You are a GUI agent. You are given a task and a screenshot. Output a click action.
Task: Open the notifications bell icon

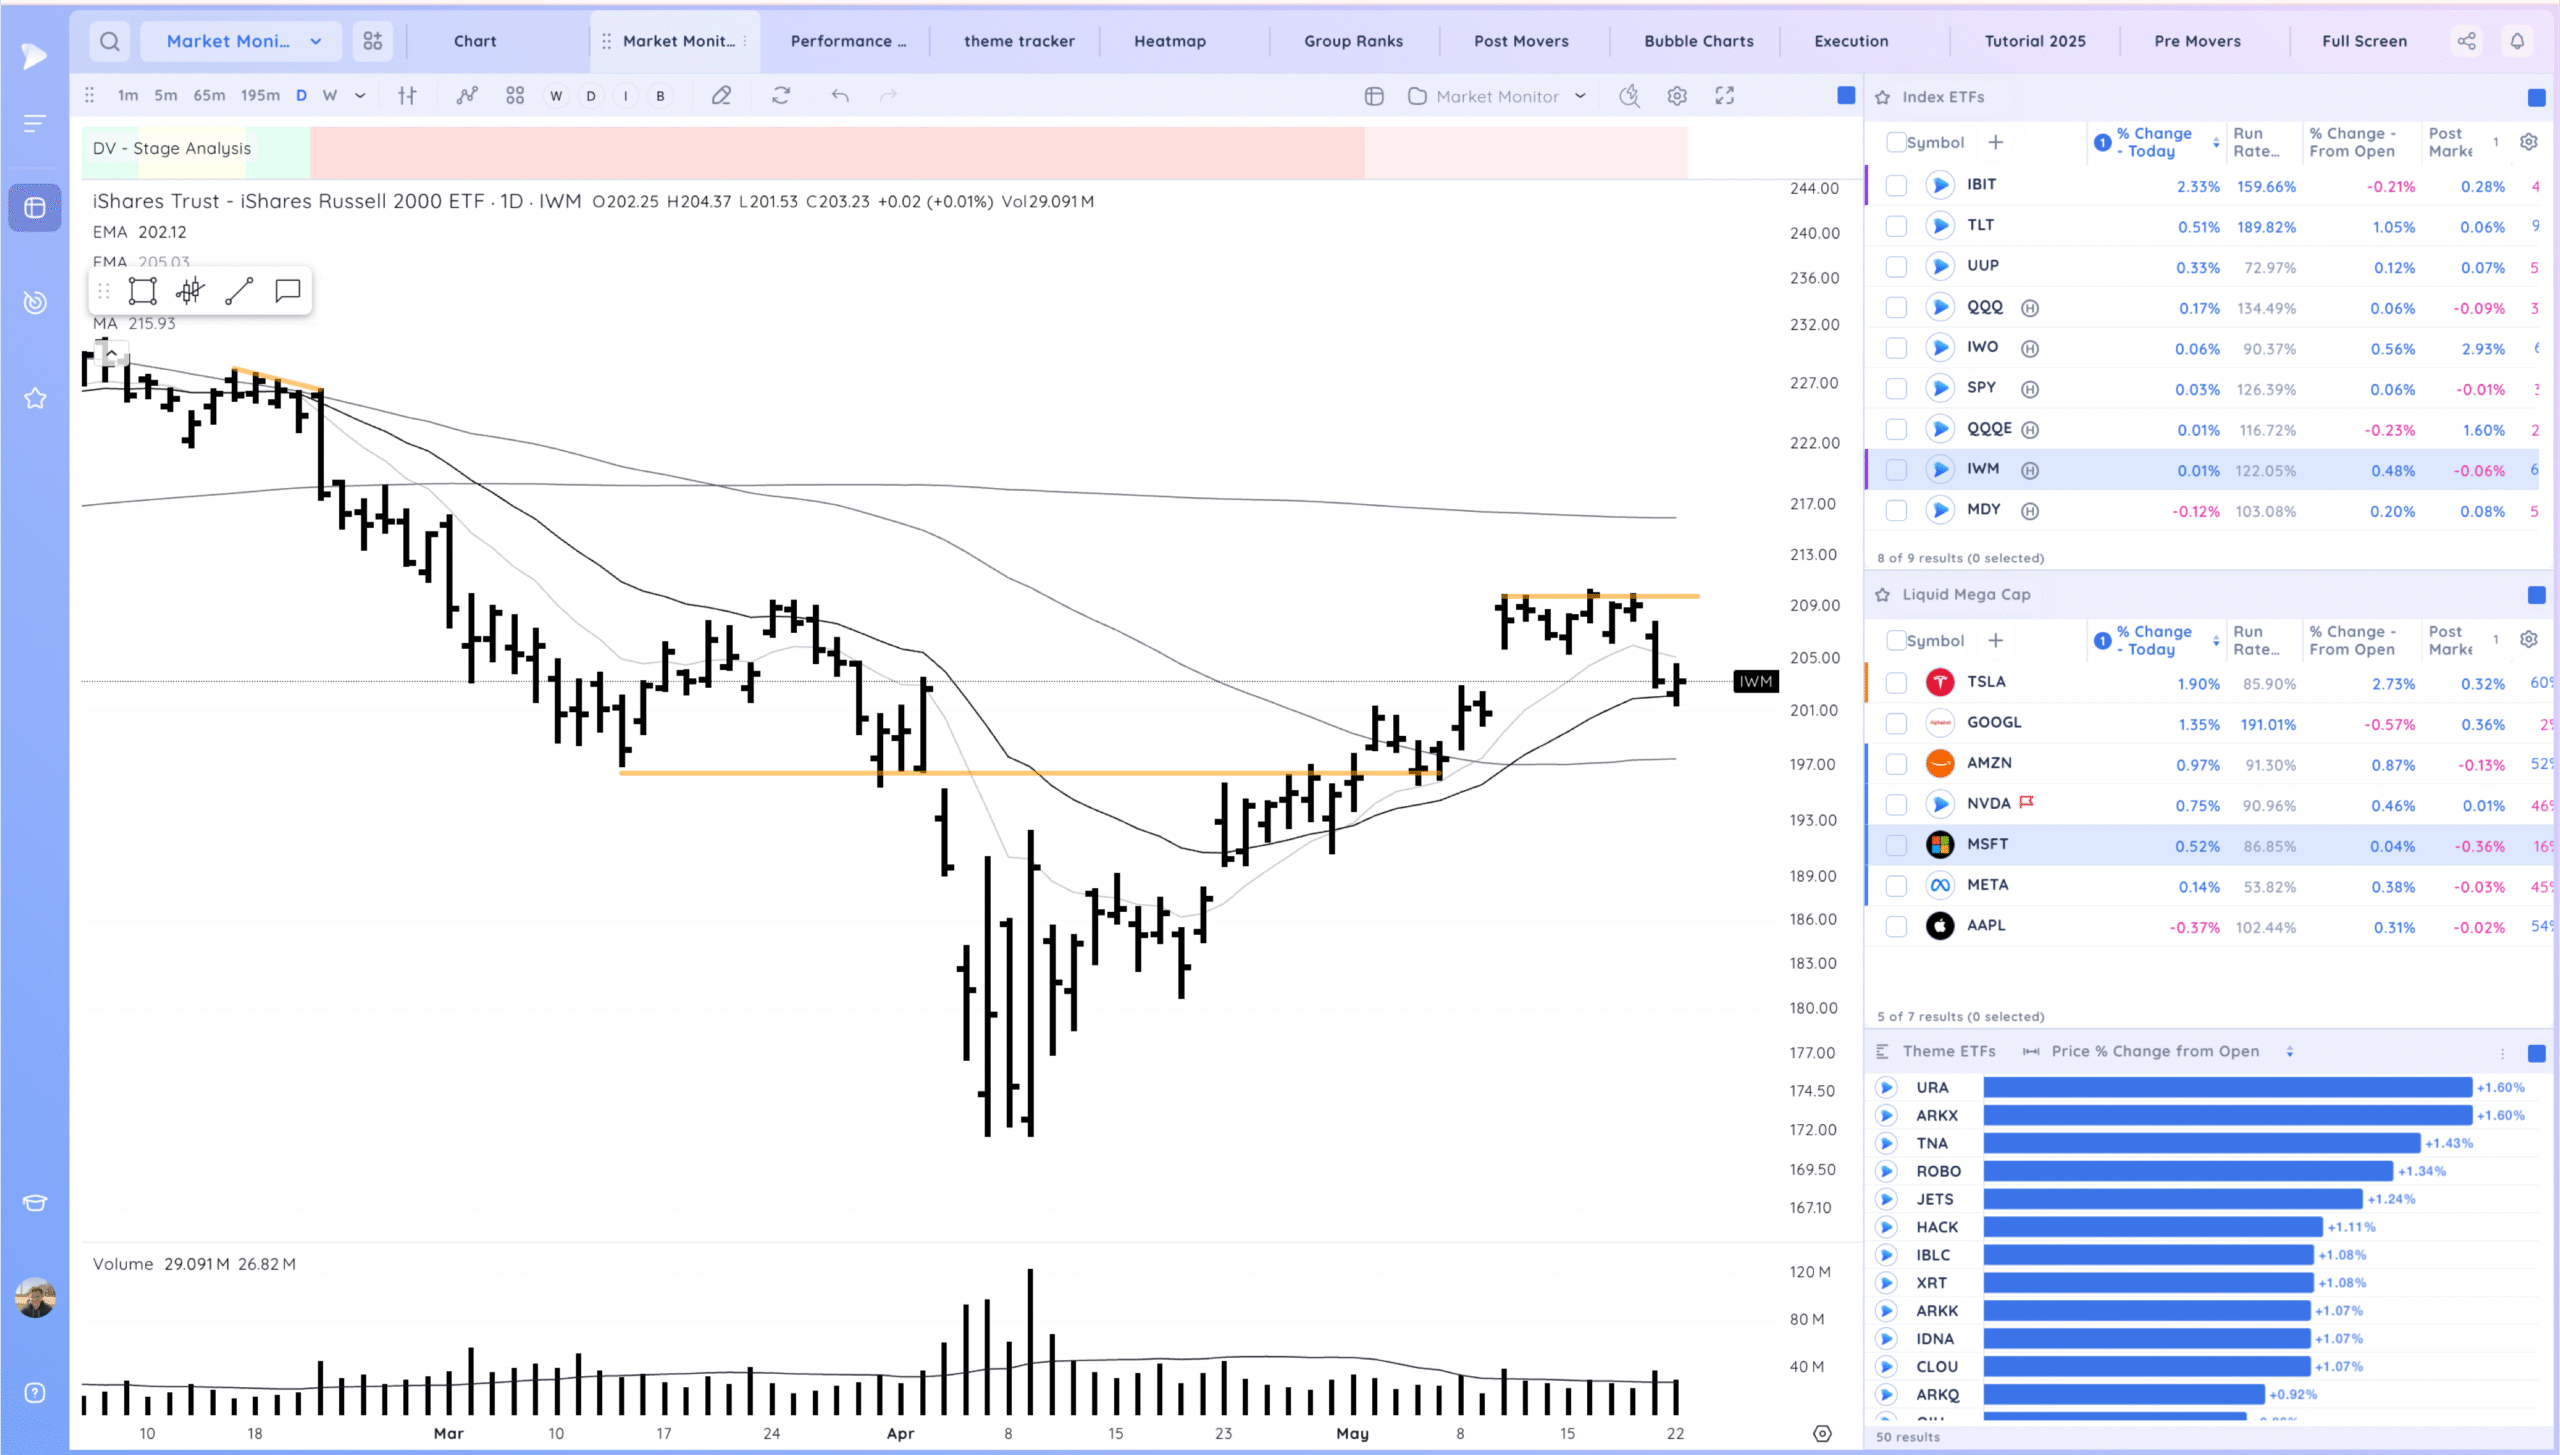pos(2517,41)
